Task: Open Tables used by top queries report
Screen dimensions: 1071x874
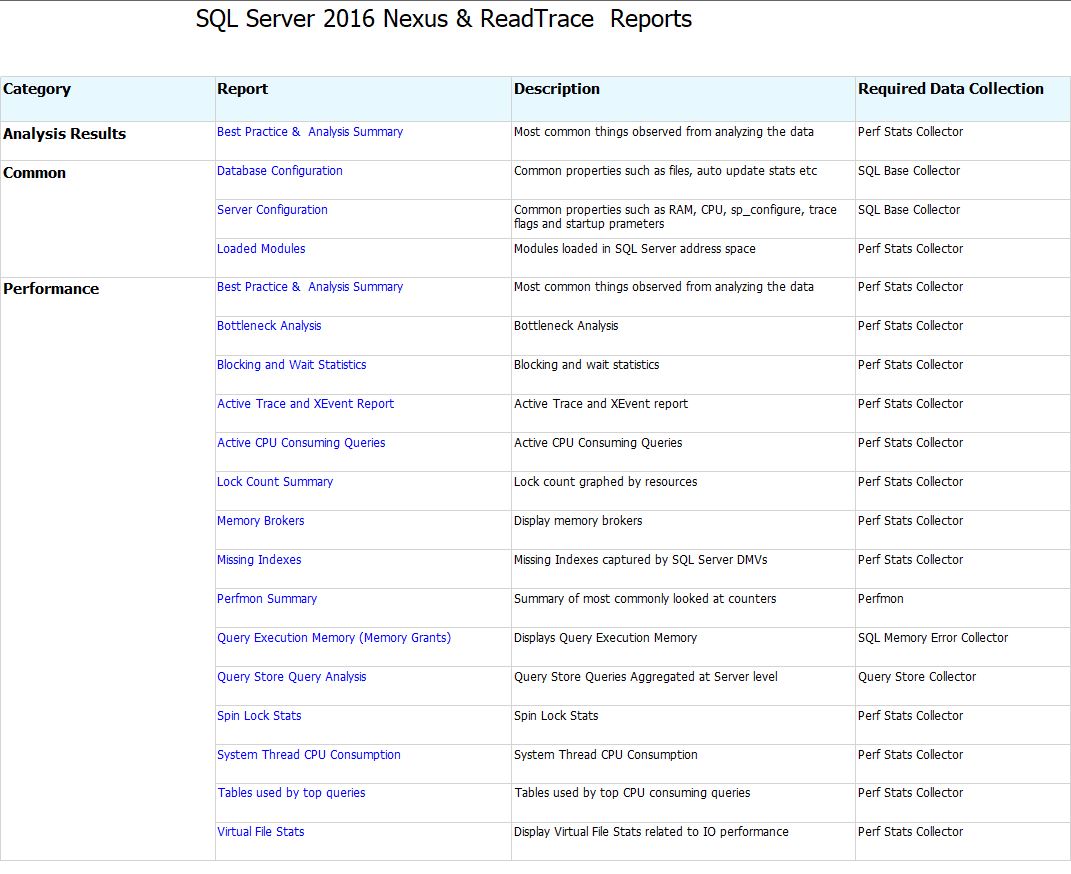Action: pyautogui.click(x=292, y=793)
